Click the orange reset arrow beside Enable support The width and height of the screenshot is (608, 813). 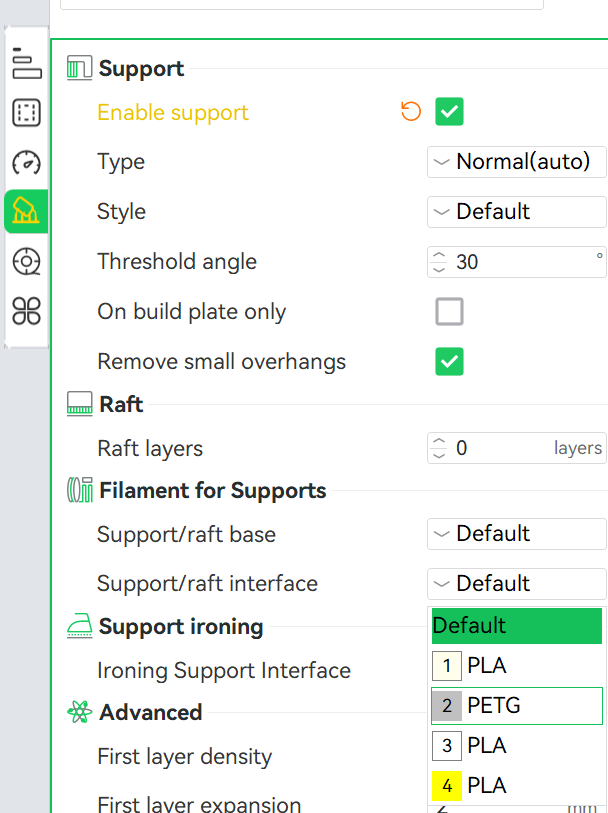coord(410,112)
